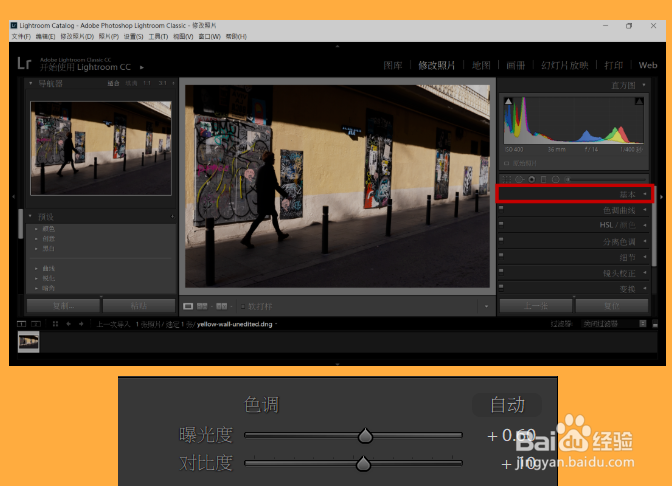
Task: Click the filter lock icon at filmstrip right
Action: pos(642,324)
